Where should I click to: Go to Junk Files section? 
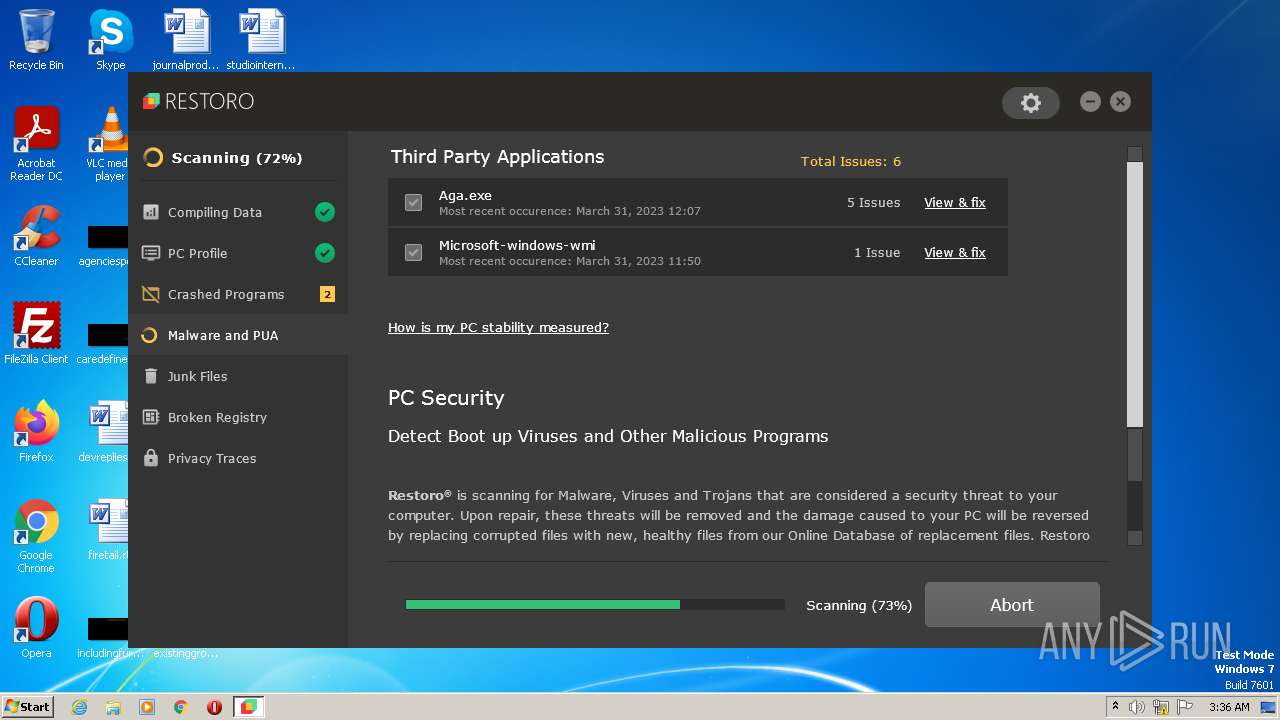(x=238, y=376)
